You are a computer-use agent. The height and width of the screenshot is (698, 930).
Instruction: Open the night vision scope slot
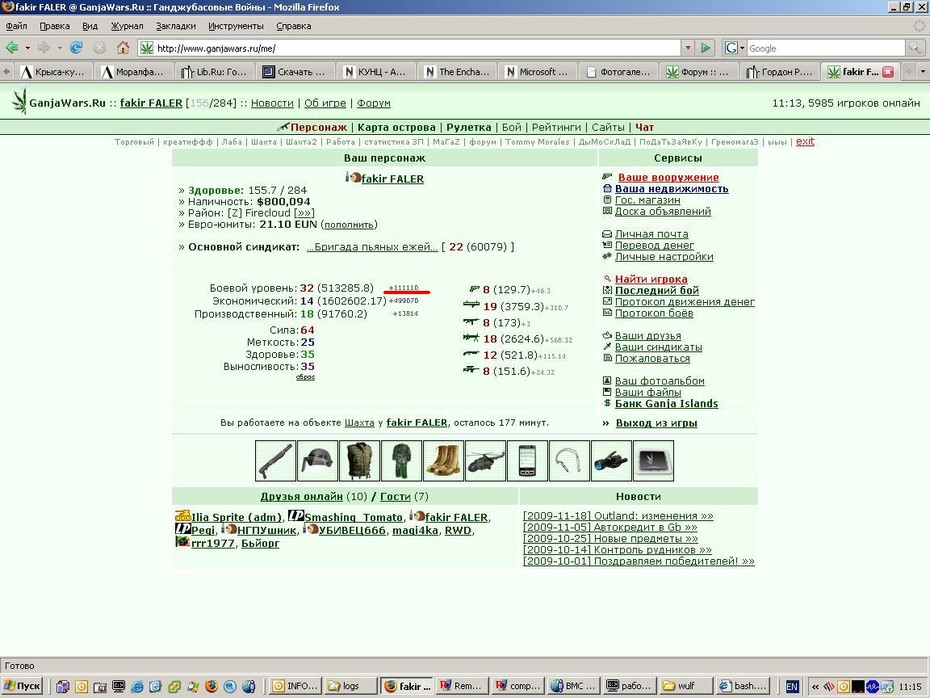(611, 460)
